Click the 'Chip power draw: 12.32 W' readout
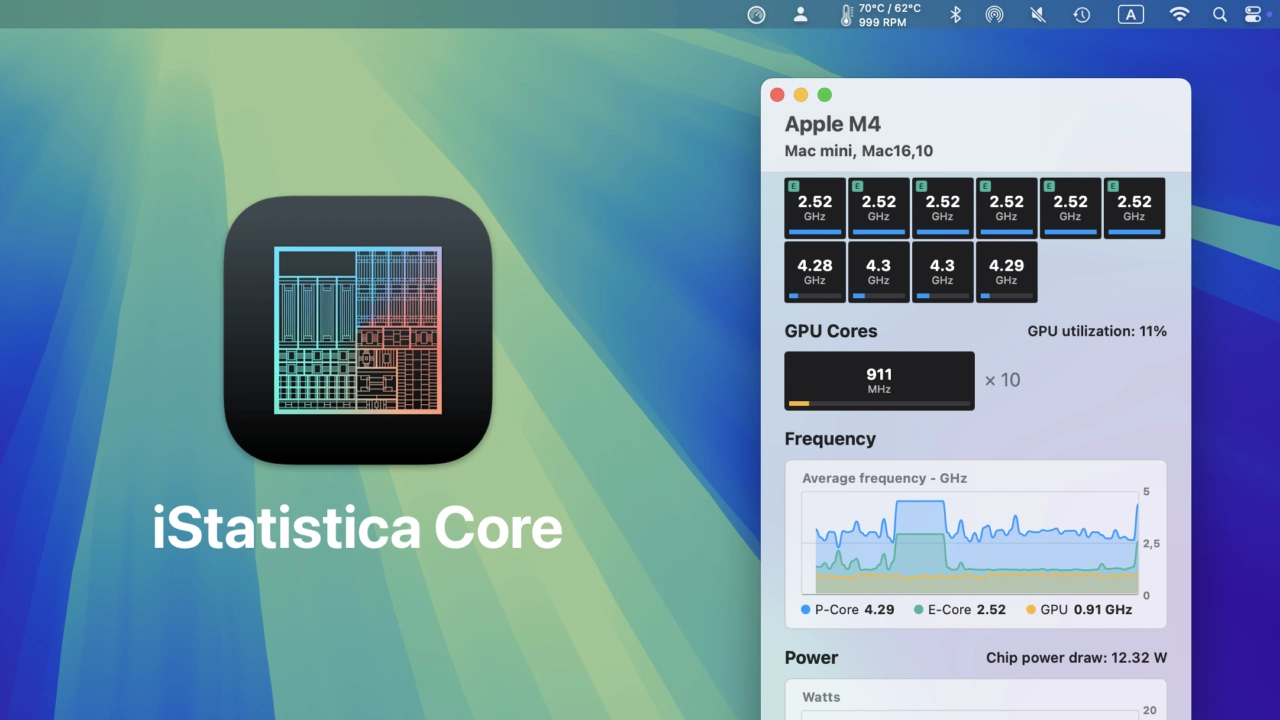Image resolution: width=1280 pixels, height=720 pixels. click(x=1076, y=658)
